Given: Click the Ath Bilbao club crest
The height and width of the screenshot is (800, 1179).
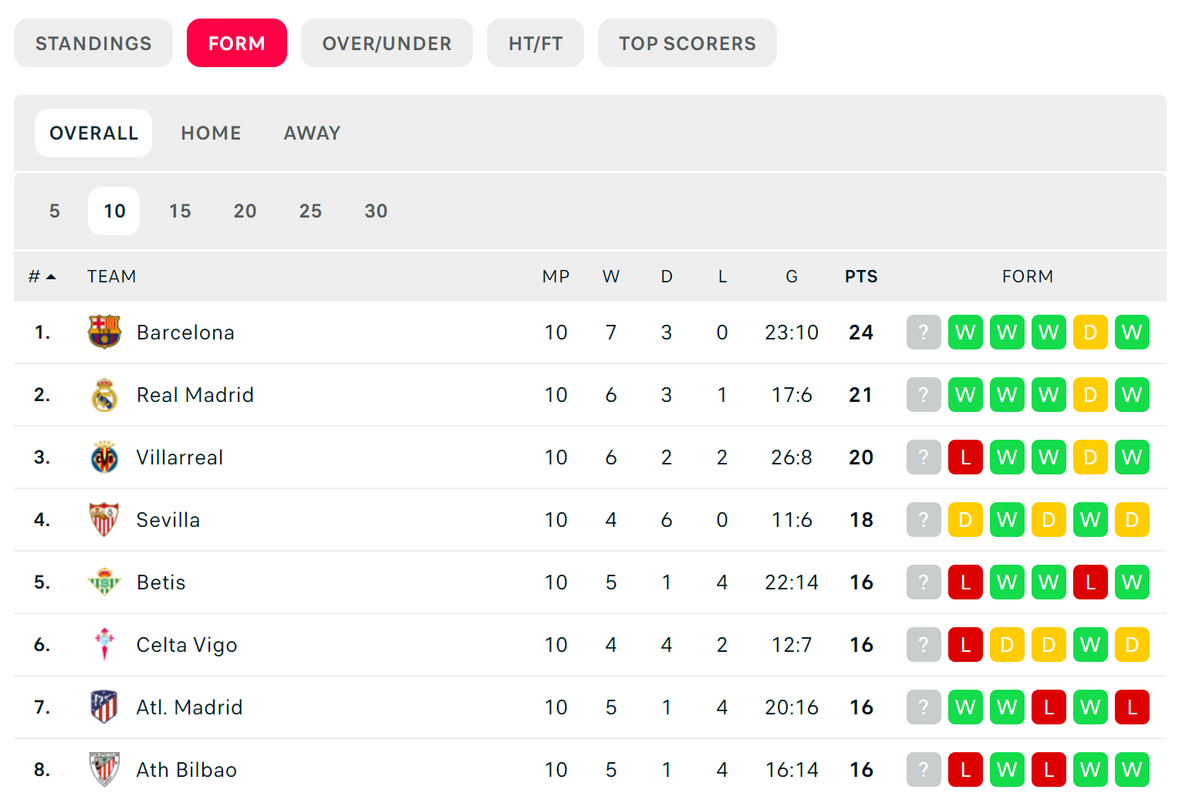Looking at the screenshot, I should pyautogui.click(x=104, y=769).
